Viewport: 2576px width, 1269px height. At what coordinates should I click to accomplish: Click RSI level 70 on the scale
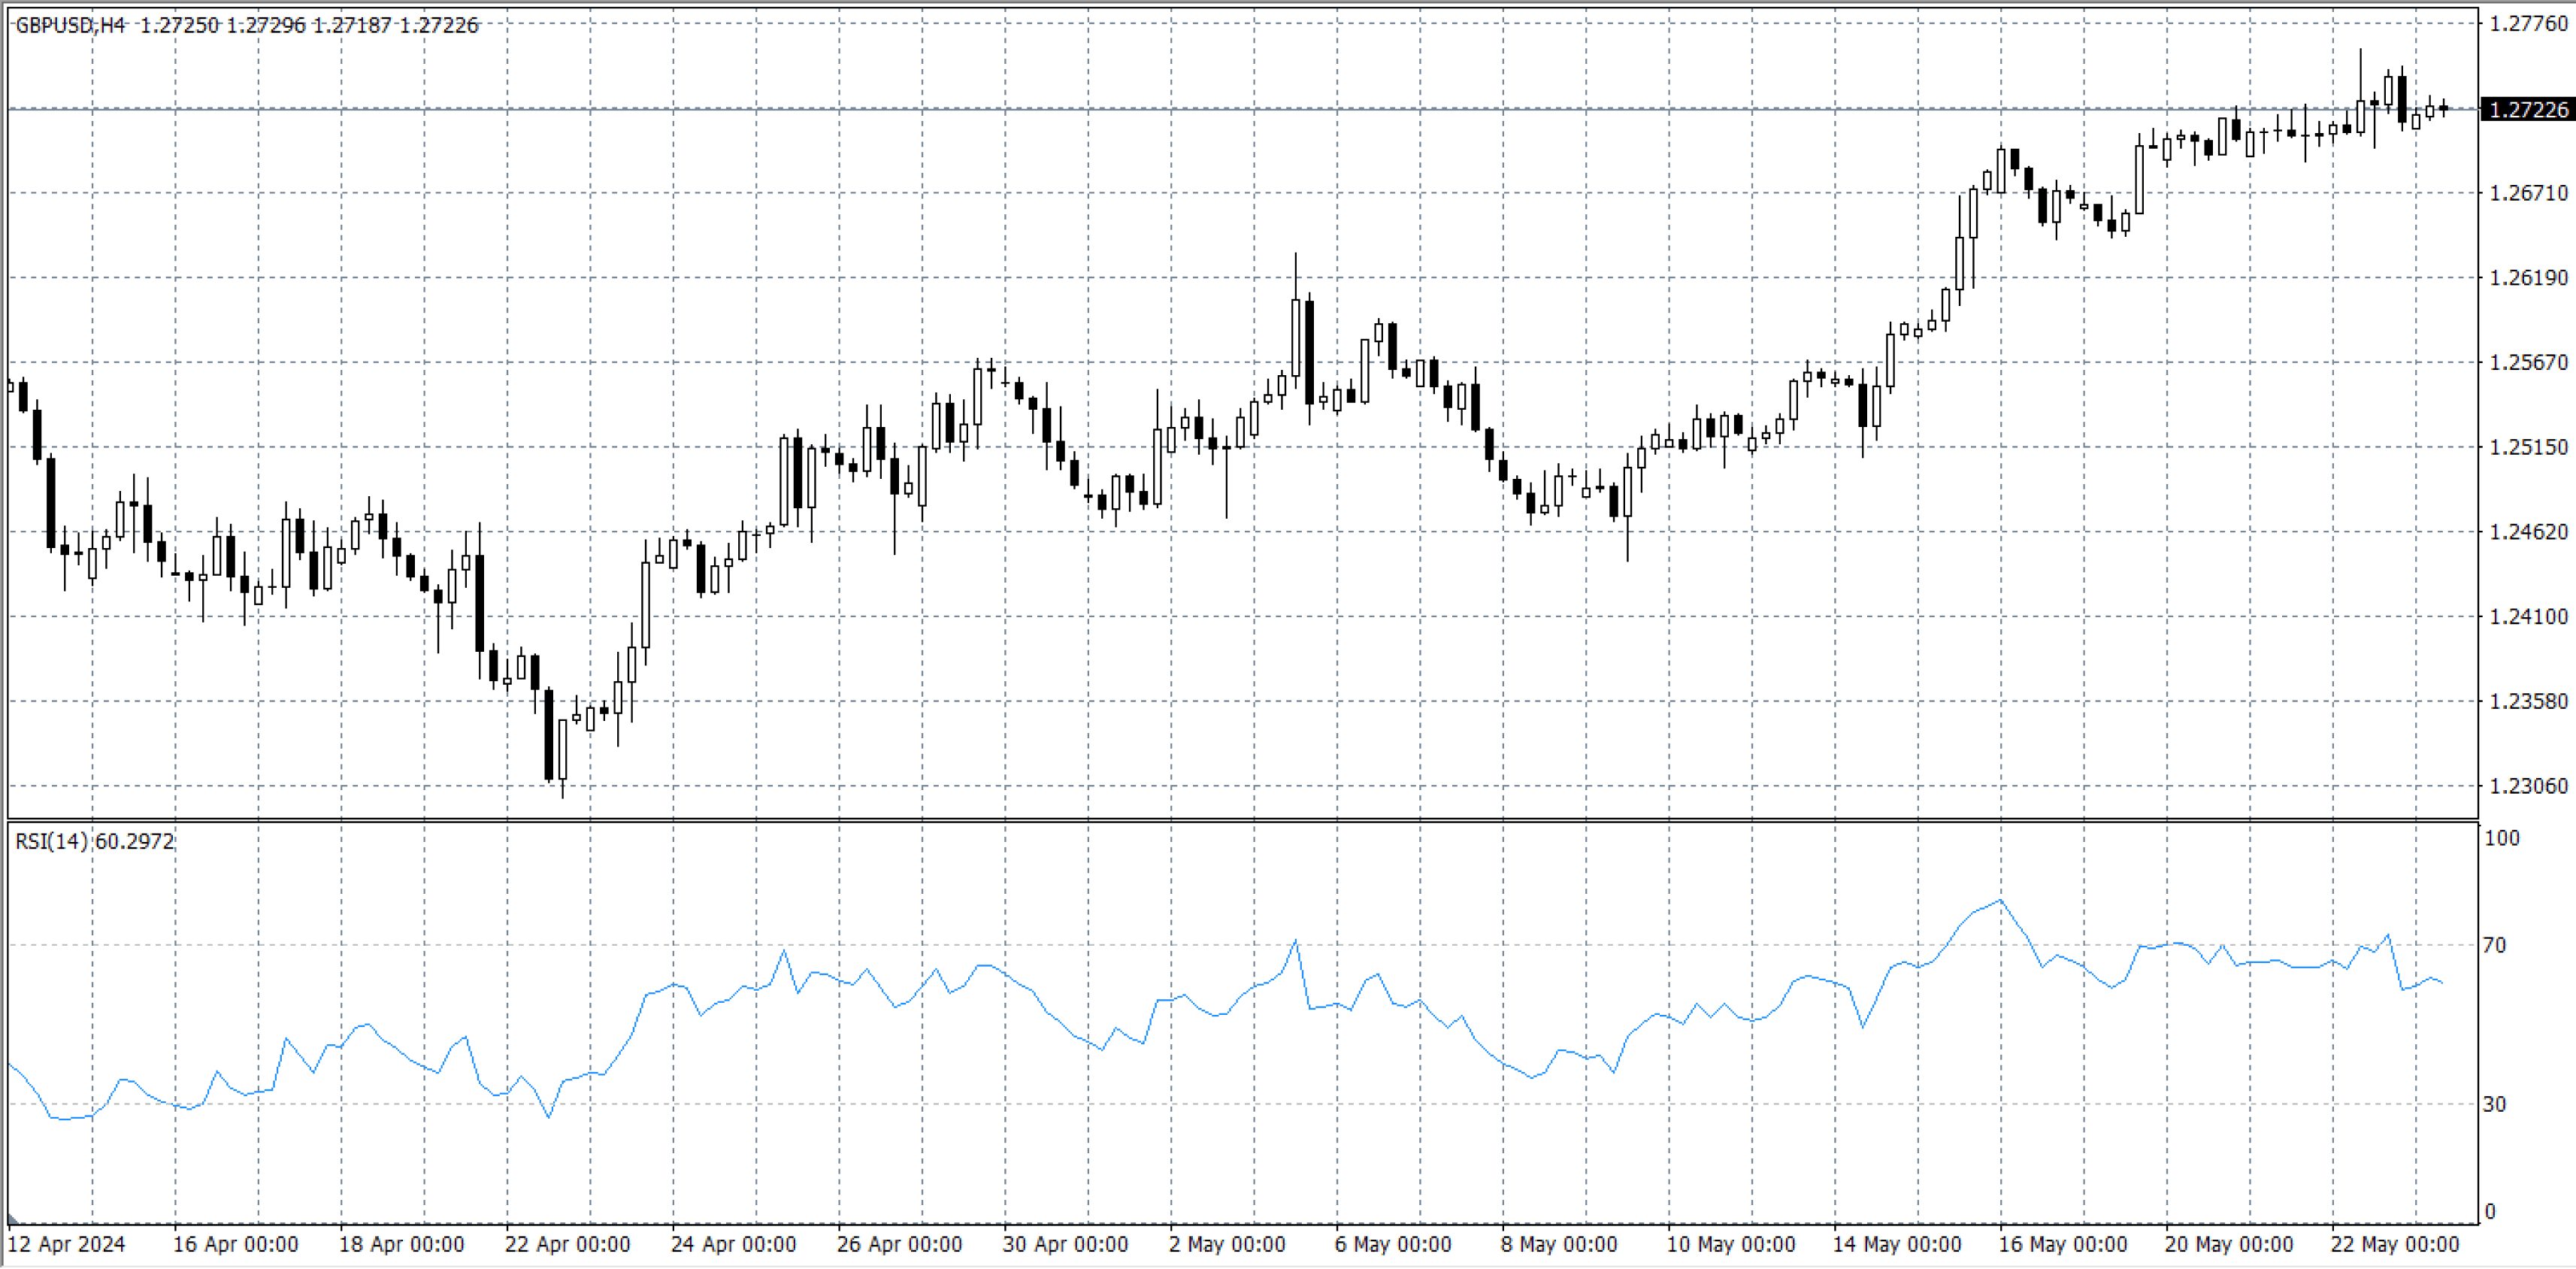[2494, 945]
